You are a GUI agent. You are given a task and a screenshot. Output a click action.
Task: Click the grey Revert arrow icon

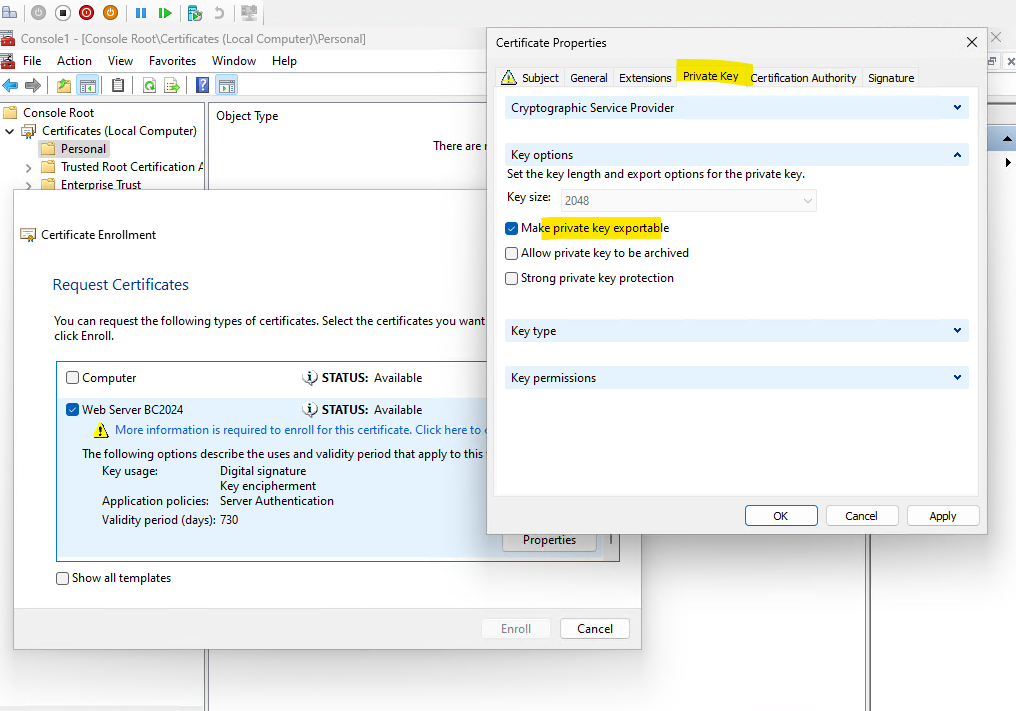[219, 13]
